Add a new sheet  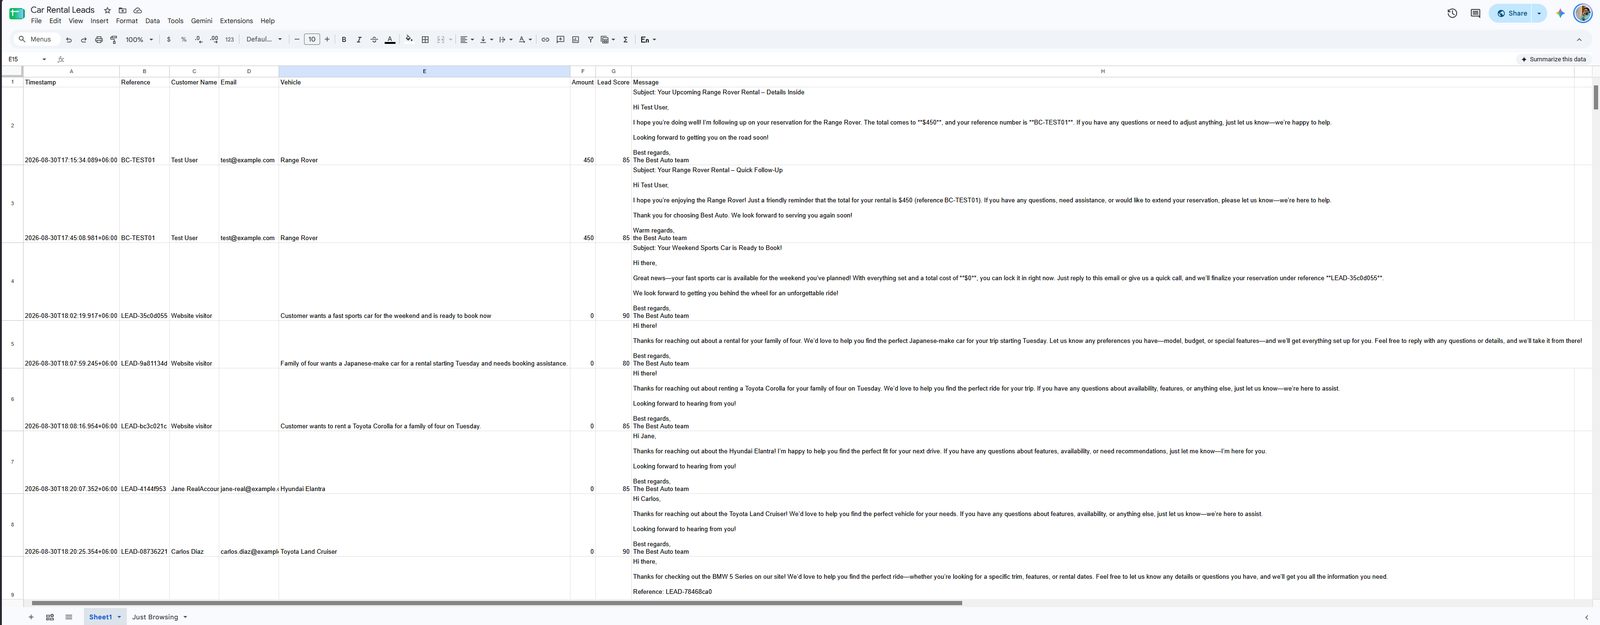31,617
